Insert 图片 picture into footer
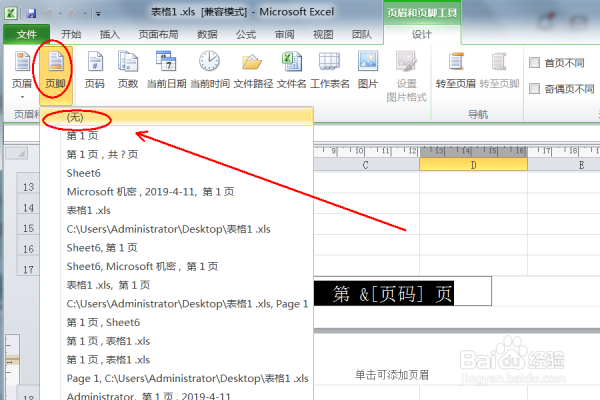The height and width of the screenshot is (400, 600). (368, 70)
